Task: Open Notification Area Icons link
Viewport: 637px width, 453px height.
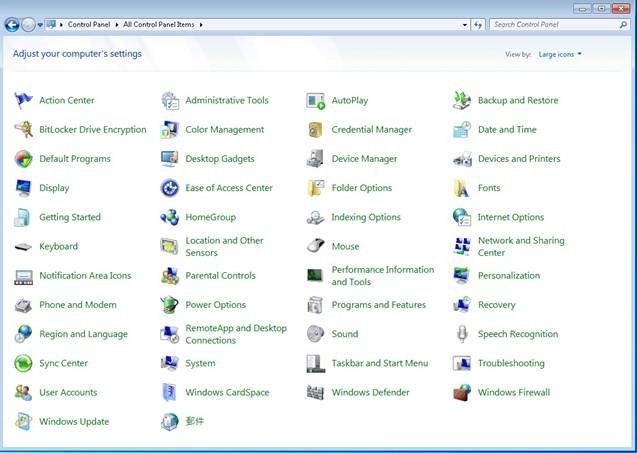Action: (x=85, y=275)
